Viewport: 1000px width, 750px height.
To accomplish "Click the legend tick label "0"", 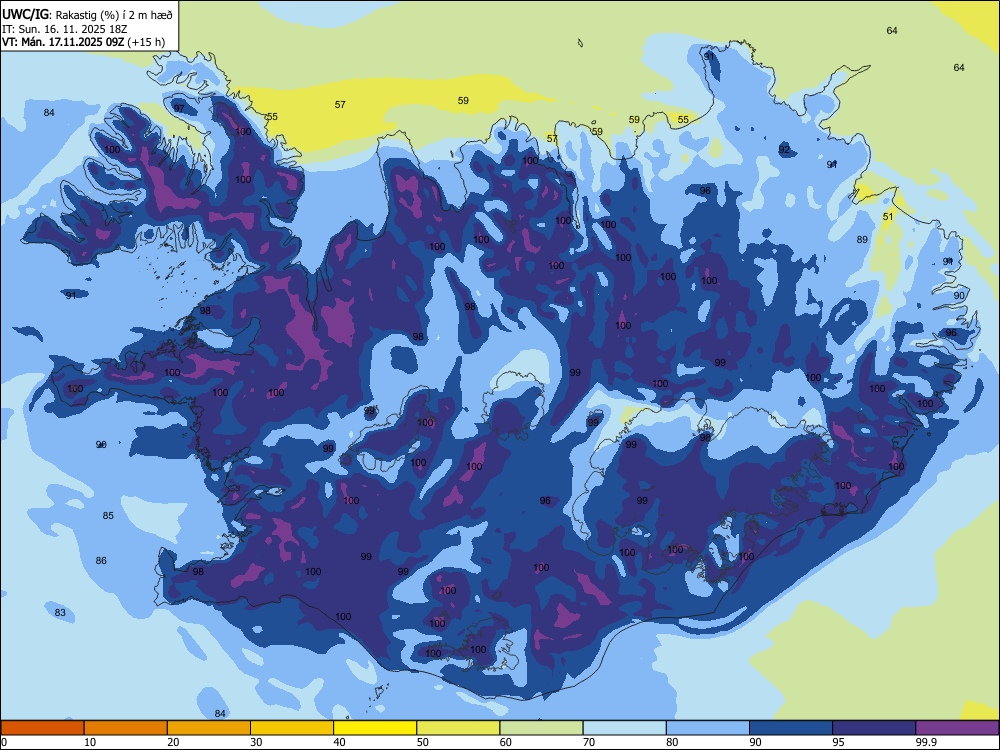I will coord(4,742).
